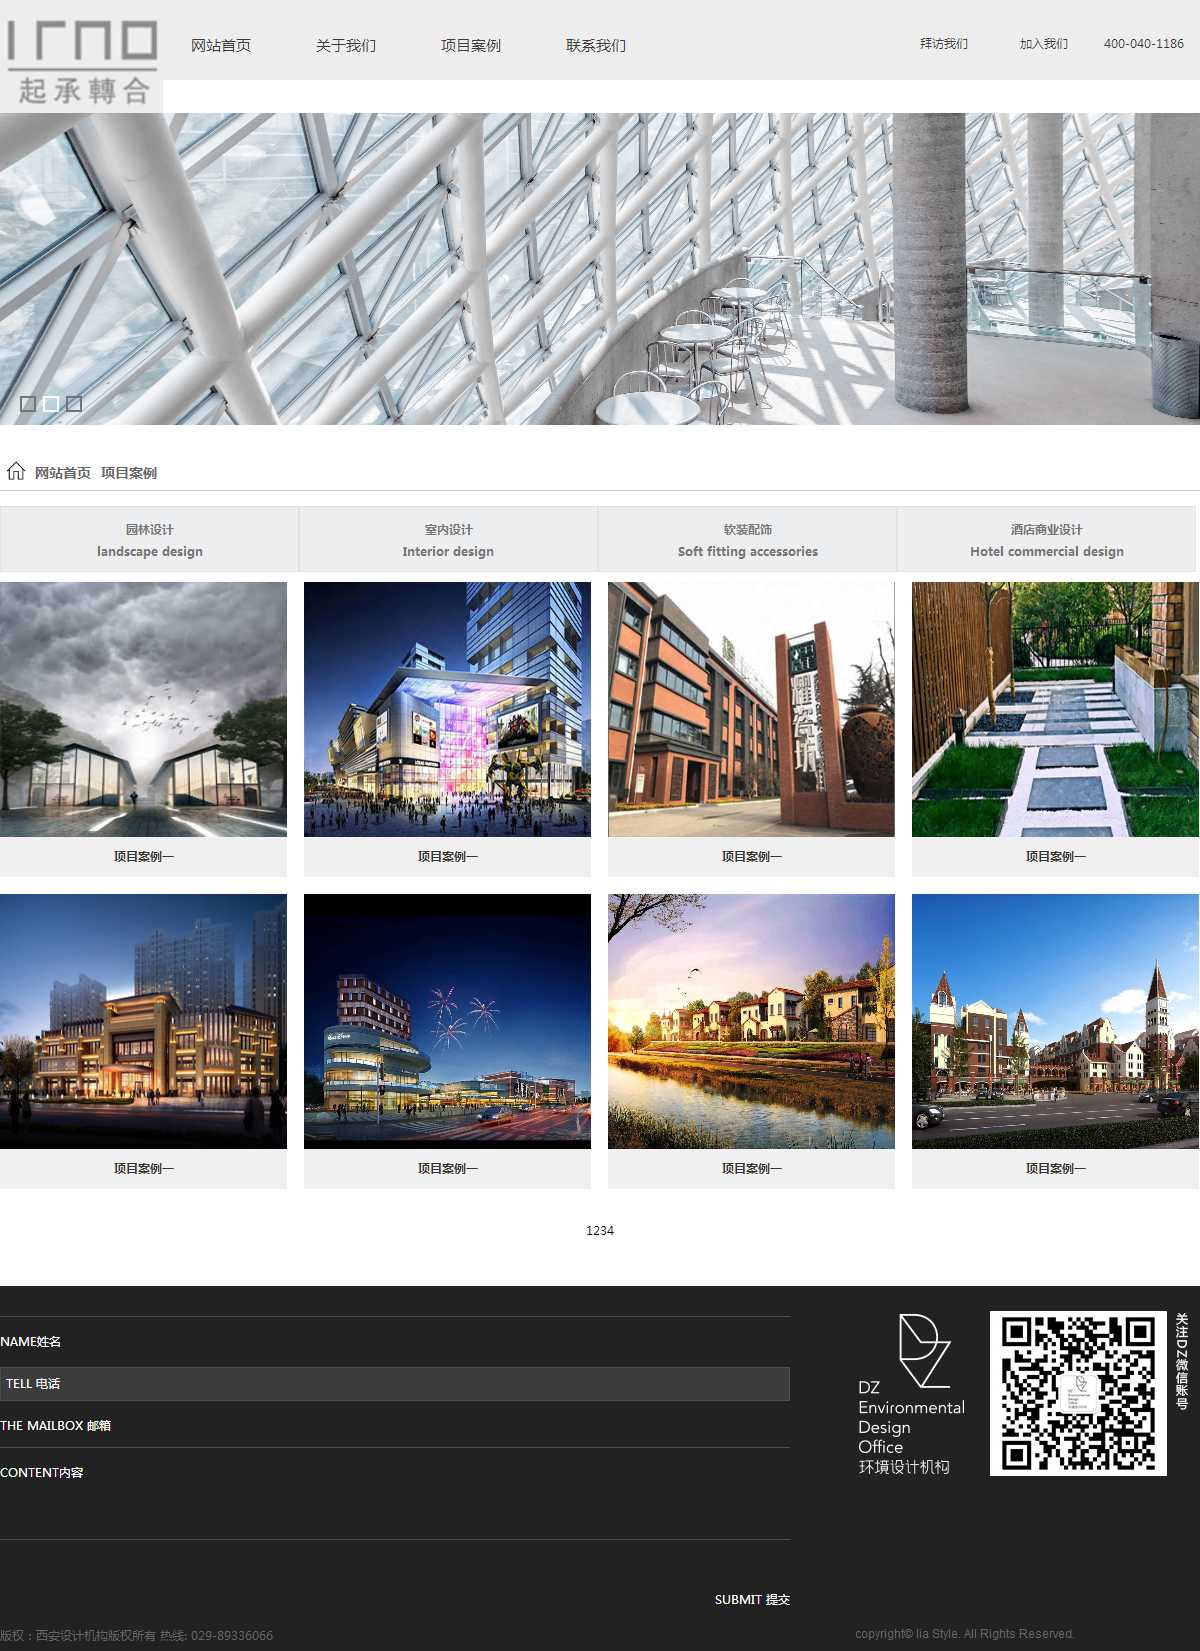Switch to the landscape design tab
1200x1651 pixels.
150,540
